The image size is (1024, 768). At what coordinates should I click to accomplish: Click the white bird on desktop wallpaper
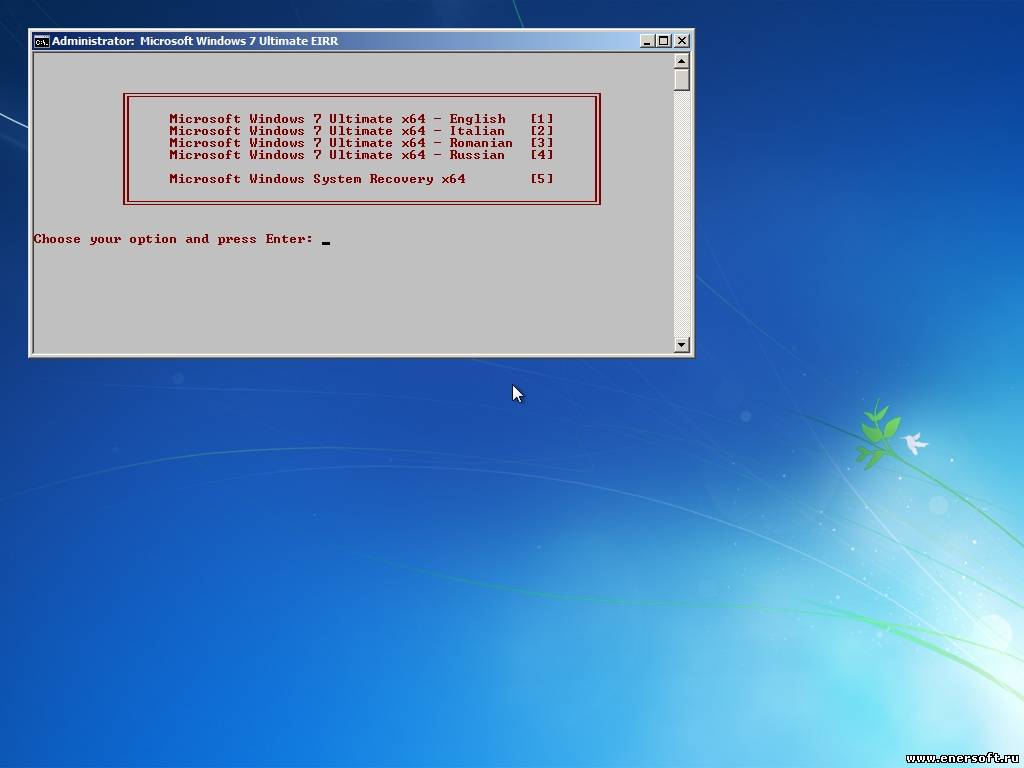pyautogui.click(x=913, y=442)
